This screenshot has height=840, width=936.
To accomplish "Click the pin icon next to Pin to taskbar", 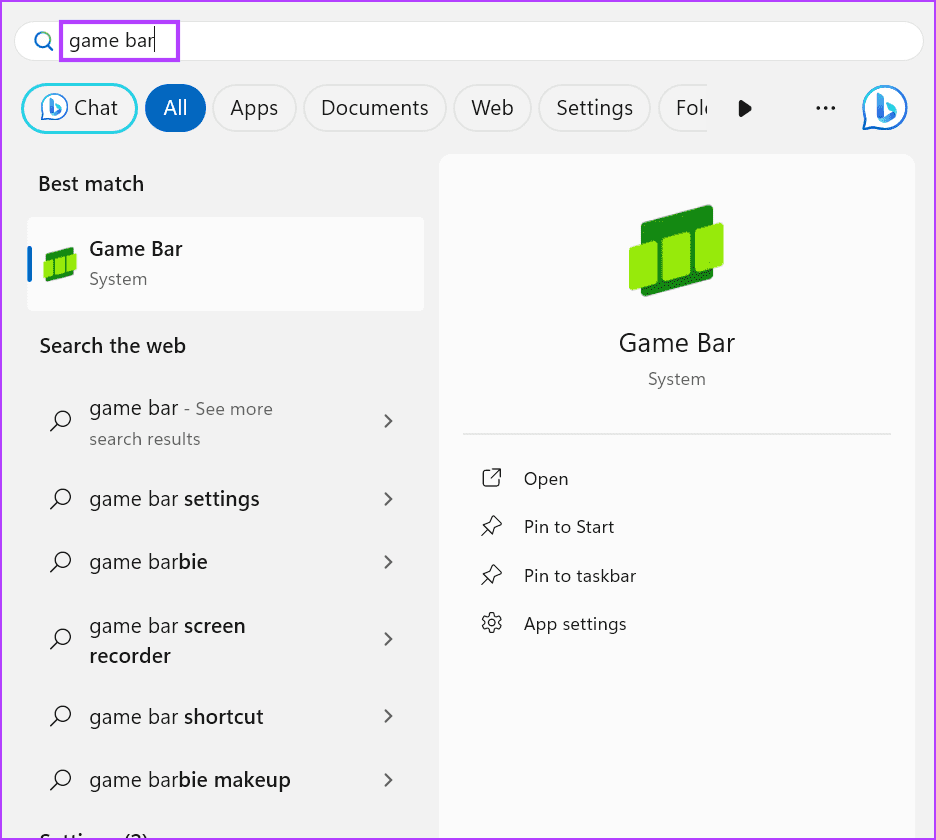I will point(492,575).
